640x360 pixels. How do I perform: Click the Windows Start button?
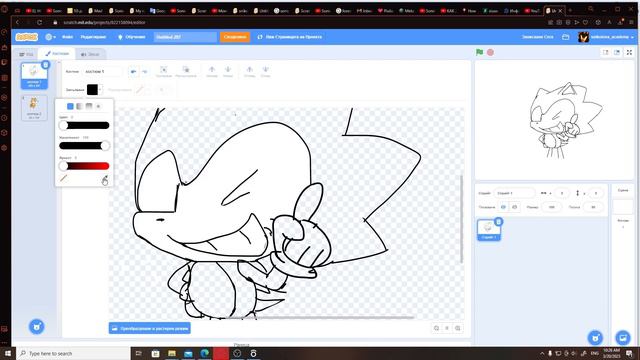click(8, 353)
